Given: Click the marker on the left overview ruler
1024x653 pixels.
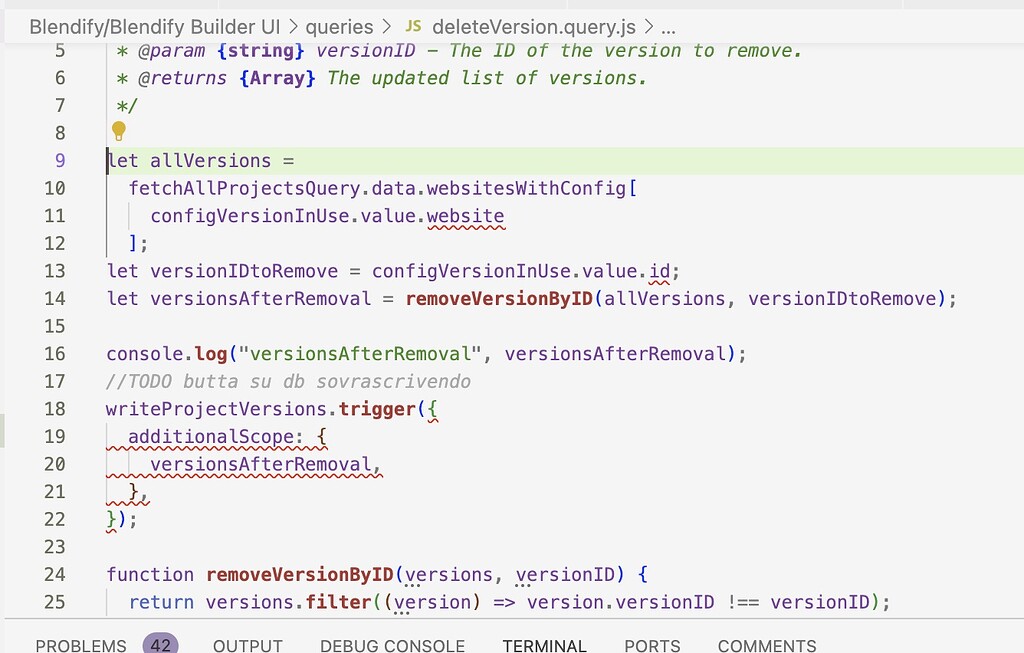Looking at the screenshot, I should click(x=3, y=430).
